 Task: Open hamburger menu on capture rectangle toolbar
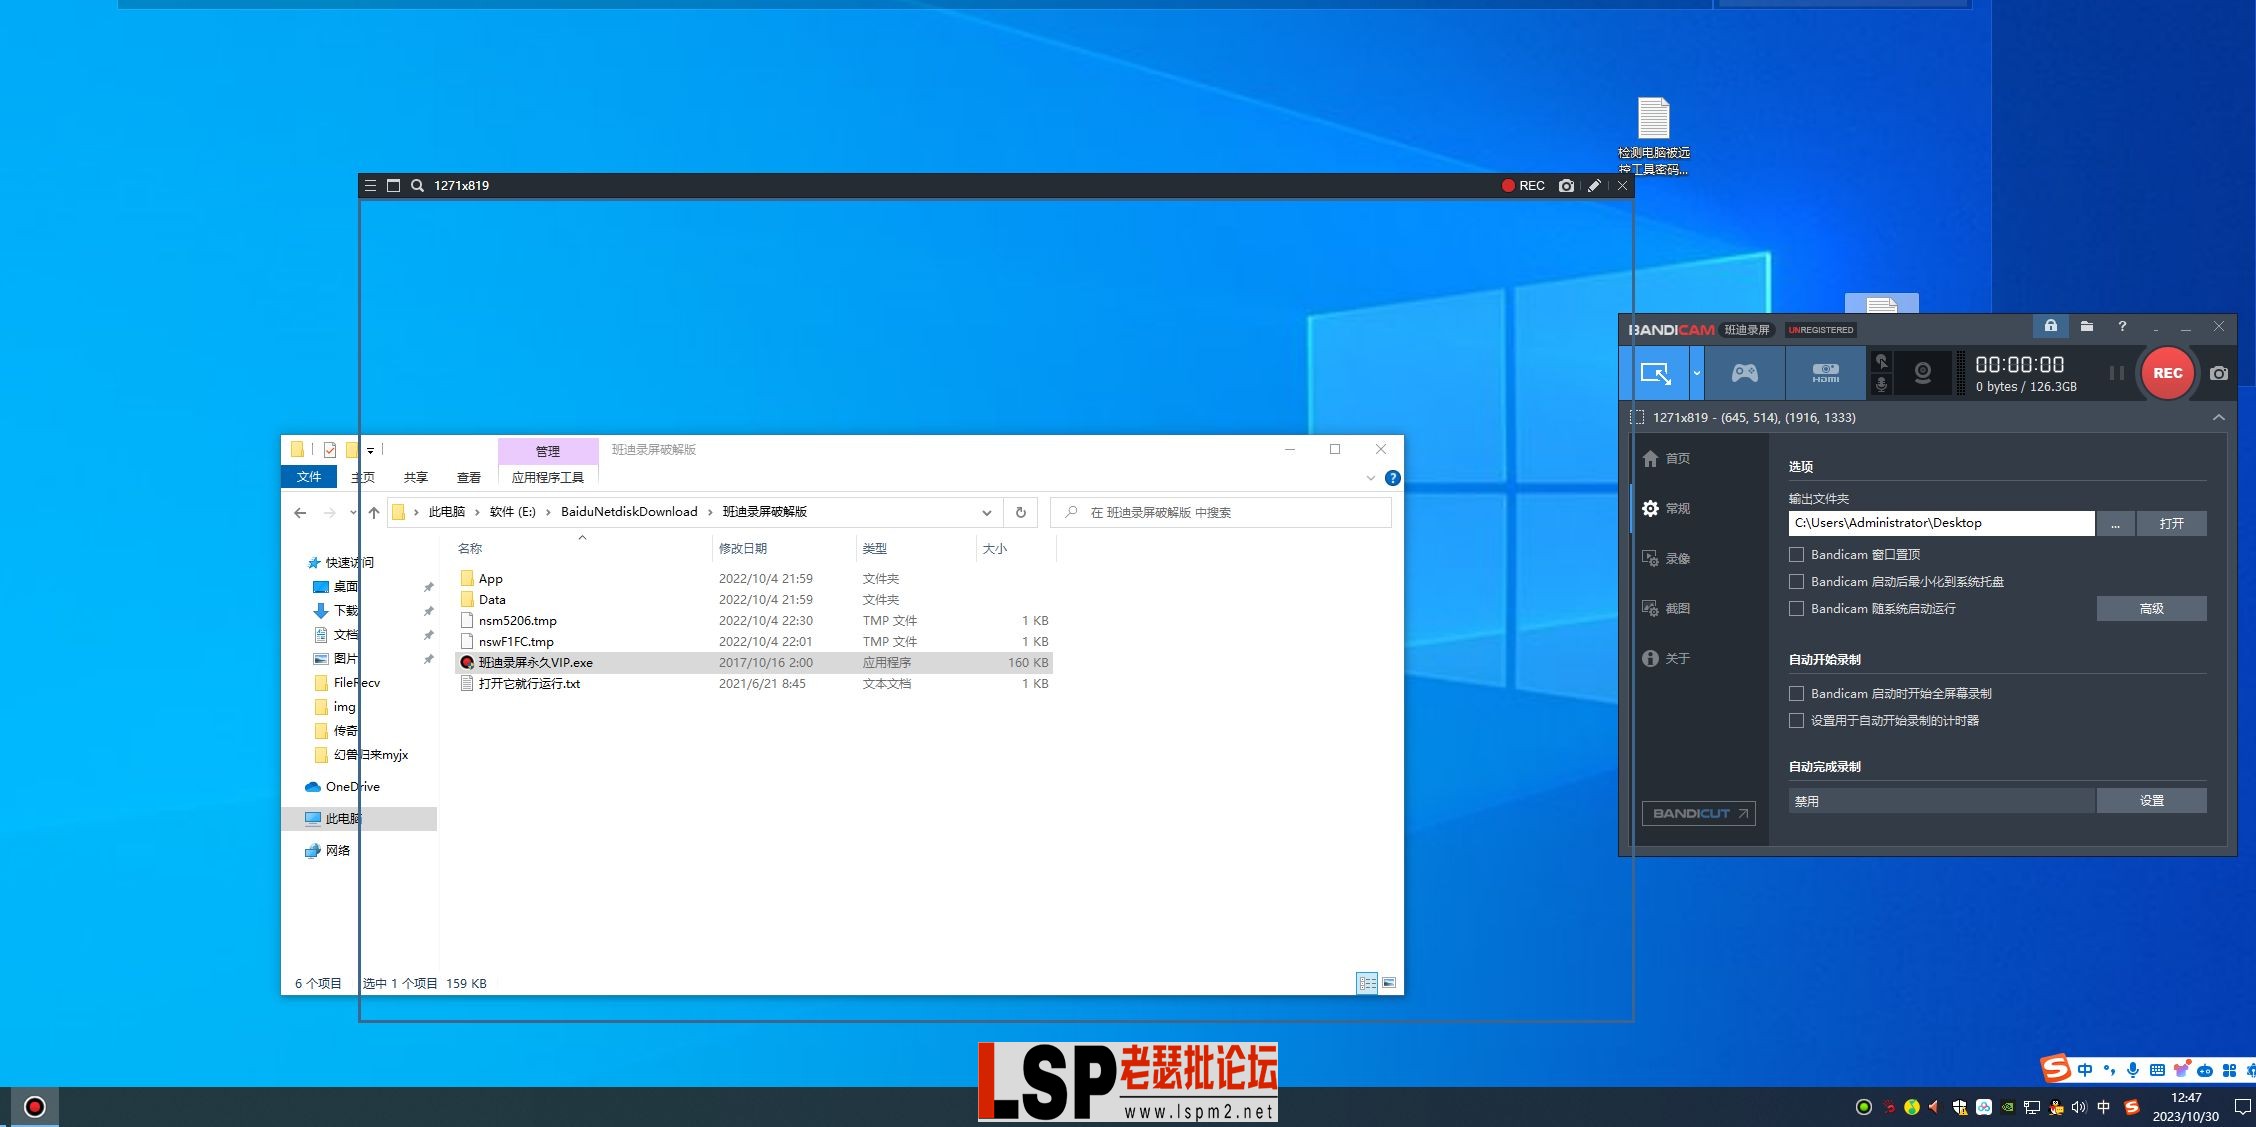(370, 186)
